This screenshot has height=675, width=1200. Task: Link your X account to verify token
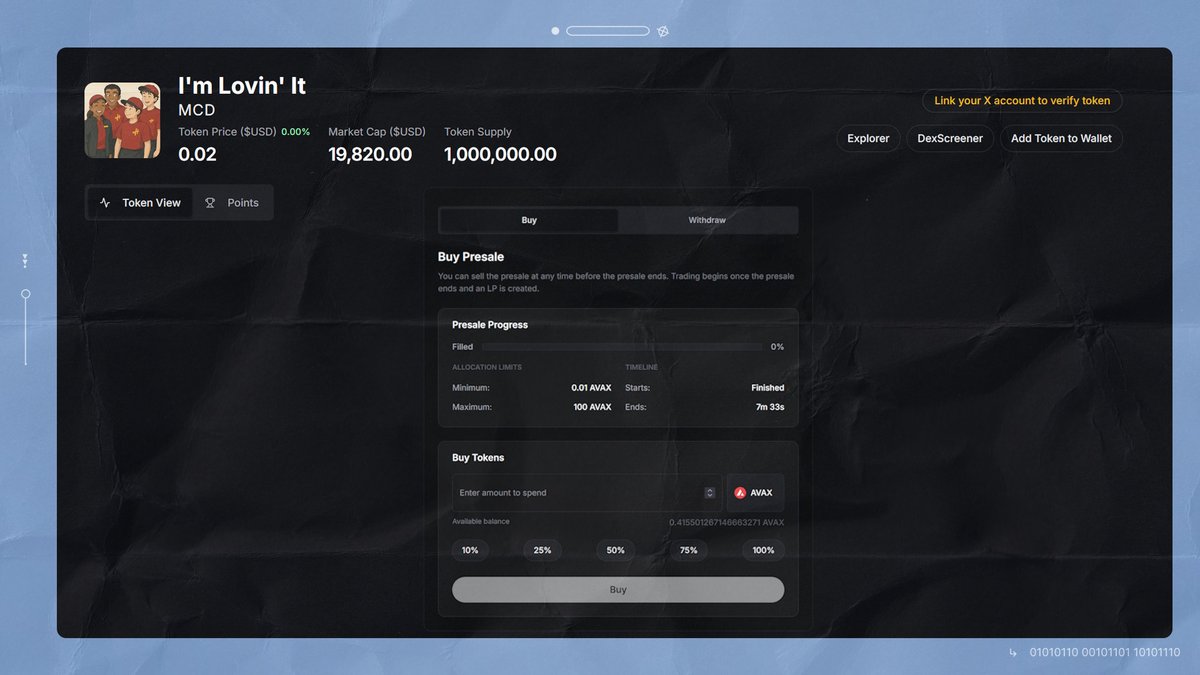[1022, 101]
